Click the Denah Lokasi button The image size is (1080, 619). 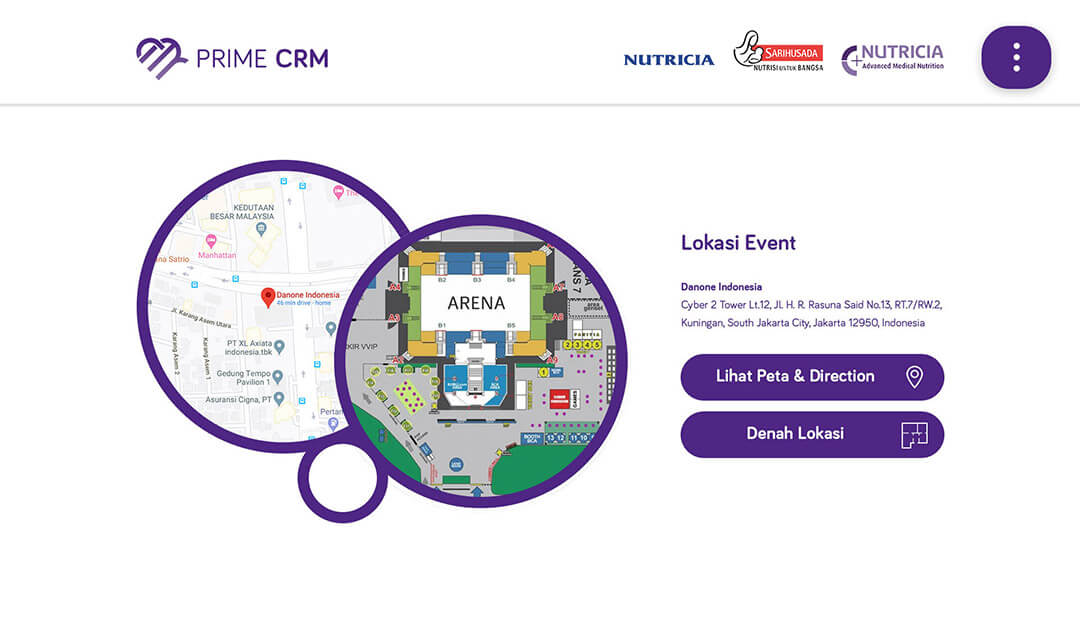pyautogui.click(x=812, y=434)
